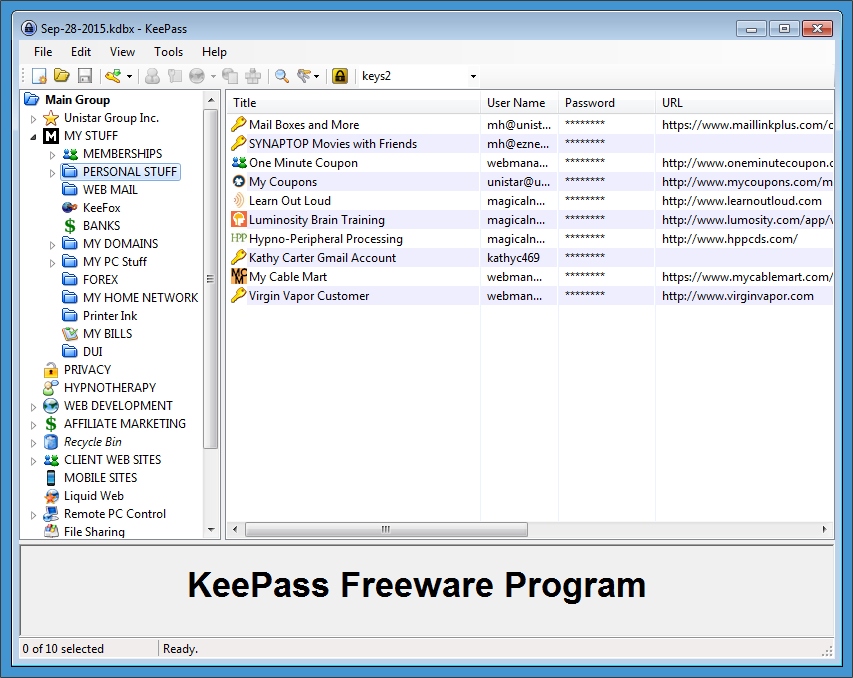Open the View menu
Viewport: 853px width, 678px height.
(x=122, y=52)
